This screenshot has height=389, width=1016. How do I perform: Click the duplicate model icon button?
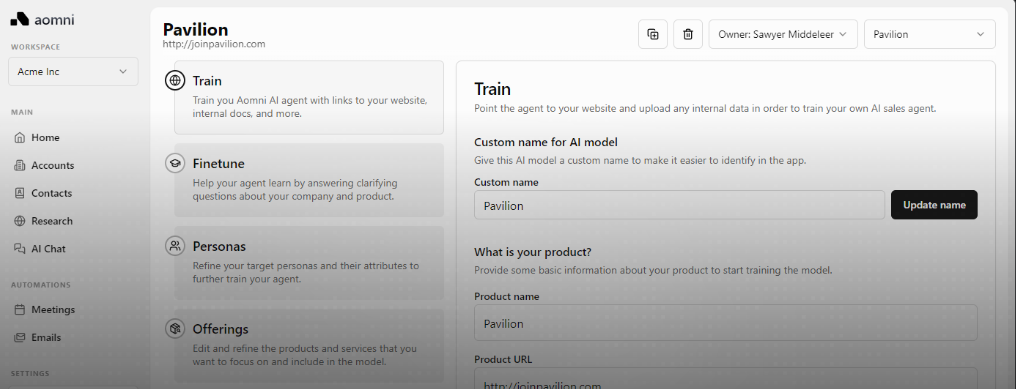click(653, 34)
